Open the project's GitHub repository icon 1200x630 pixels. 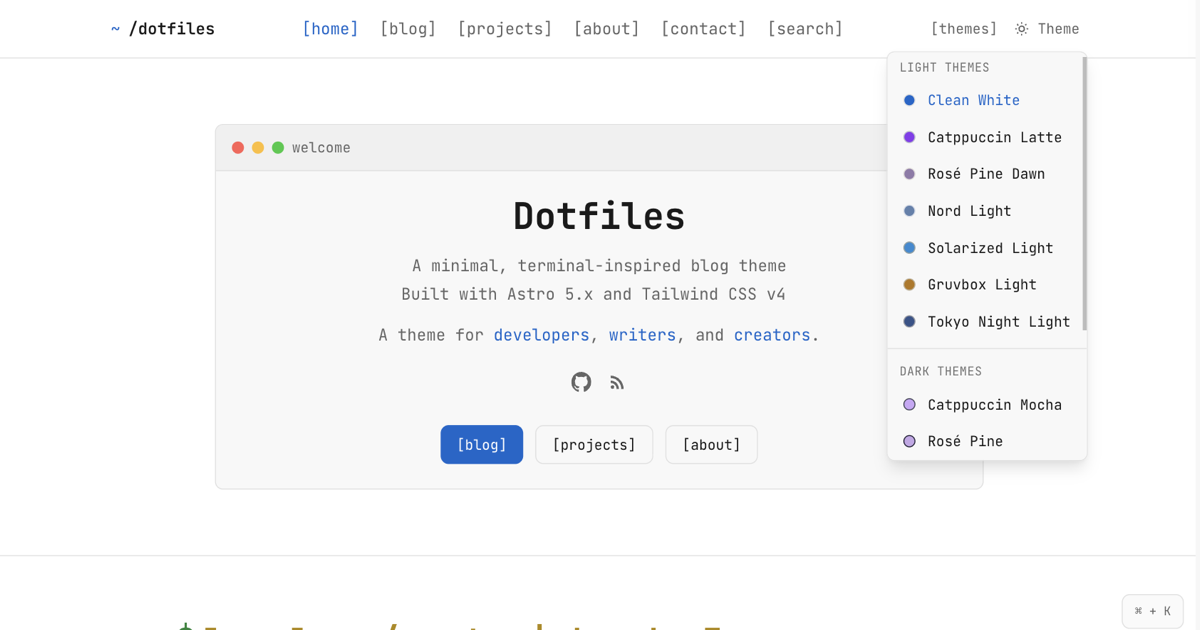(581, 382)
